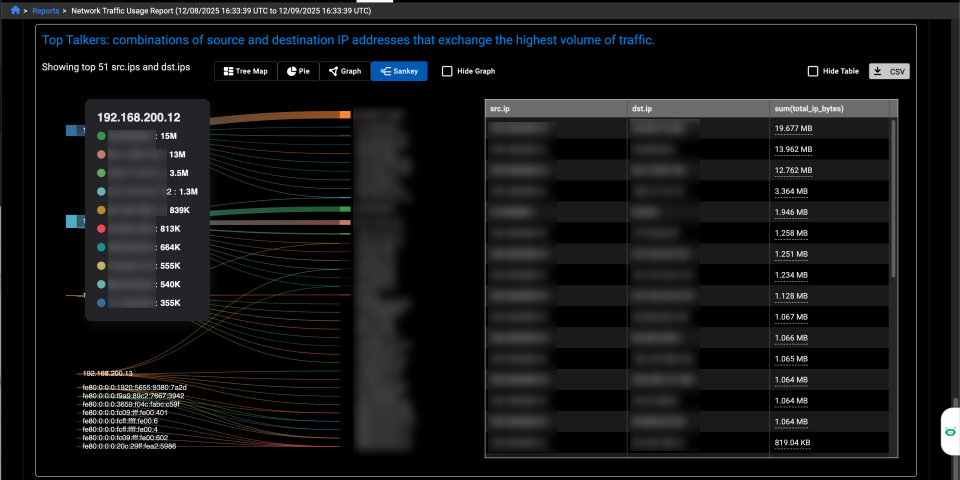
Task: Enable the Hide Graph checkbox
Action: (x=447, y=71)
